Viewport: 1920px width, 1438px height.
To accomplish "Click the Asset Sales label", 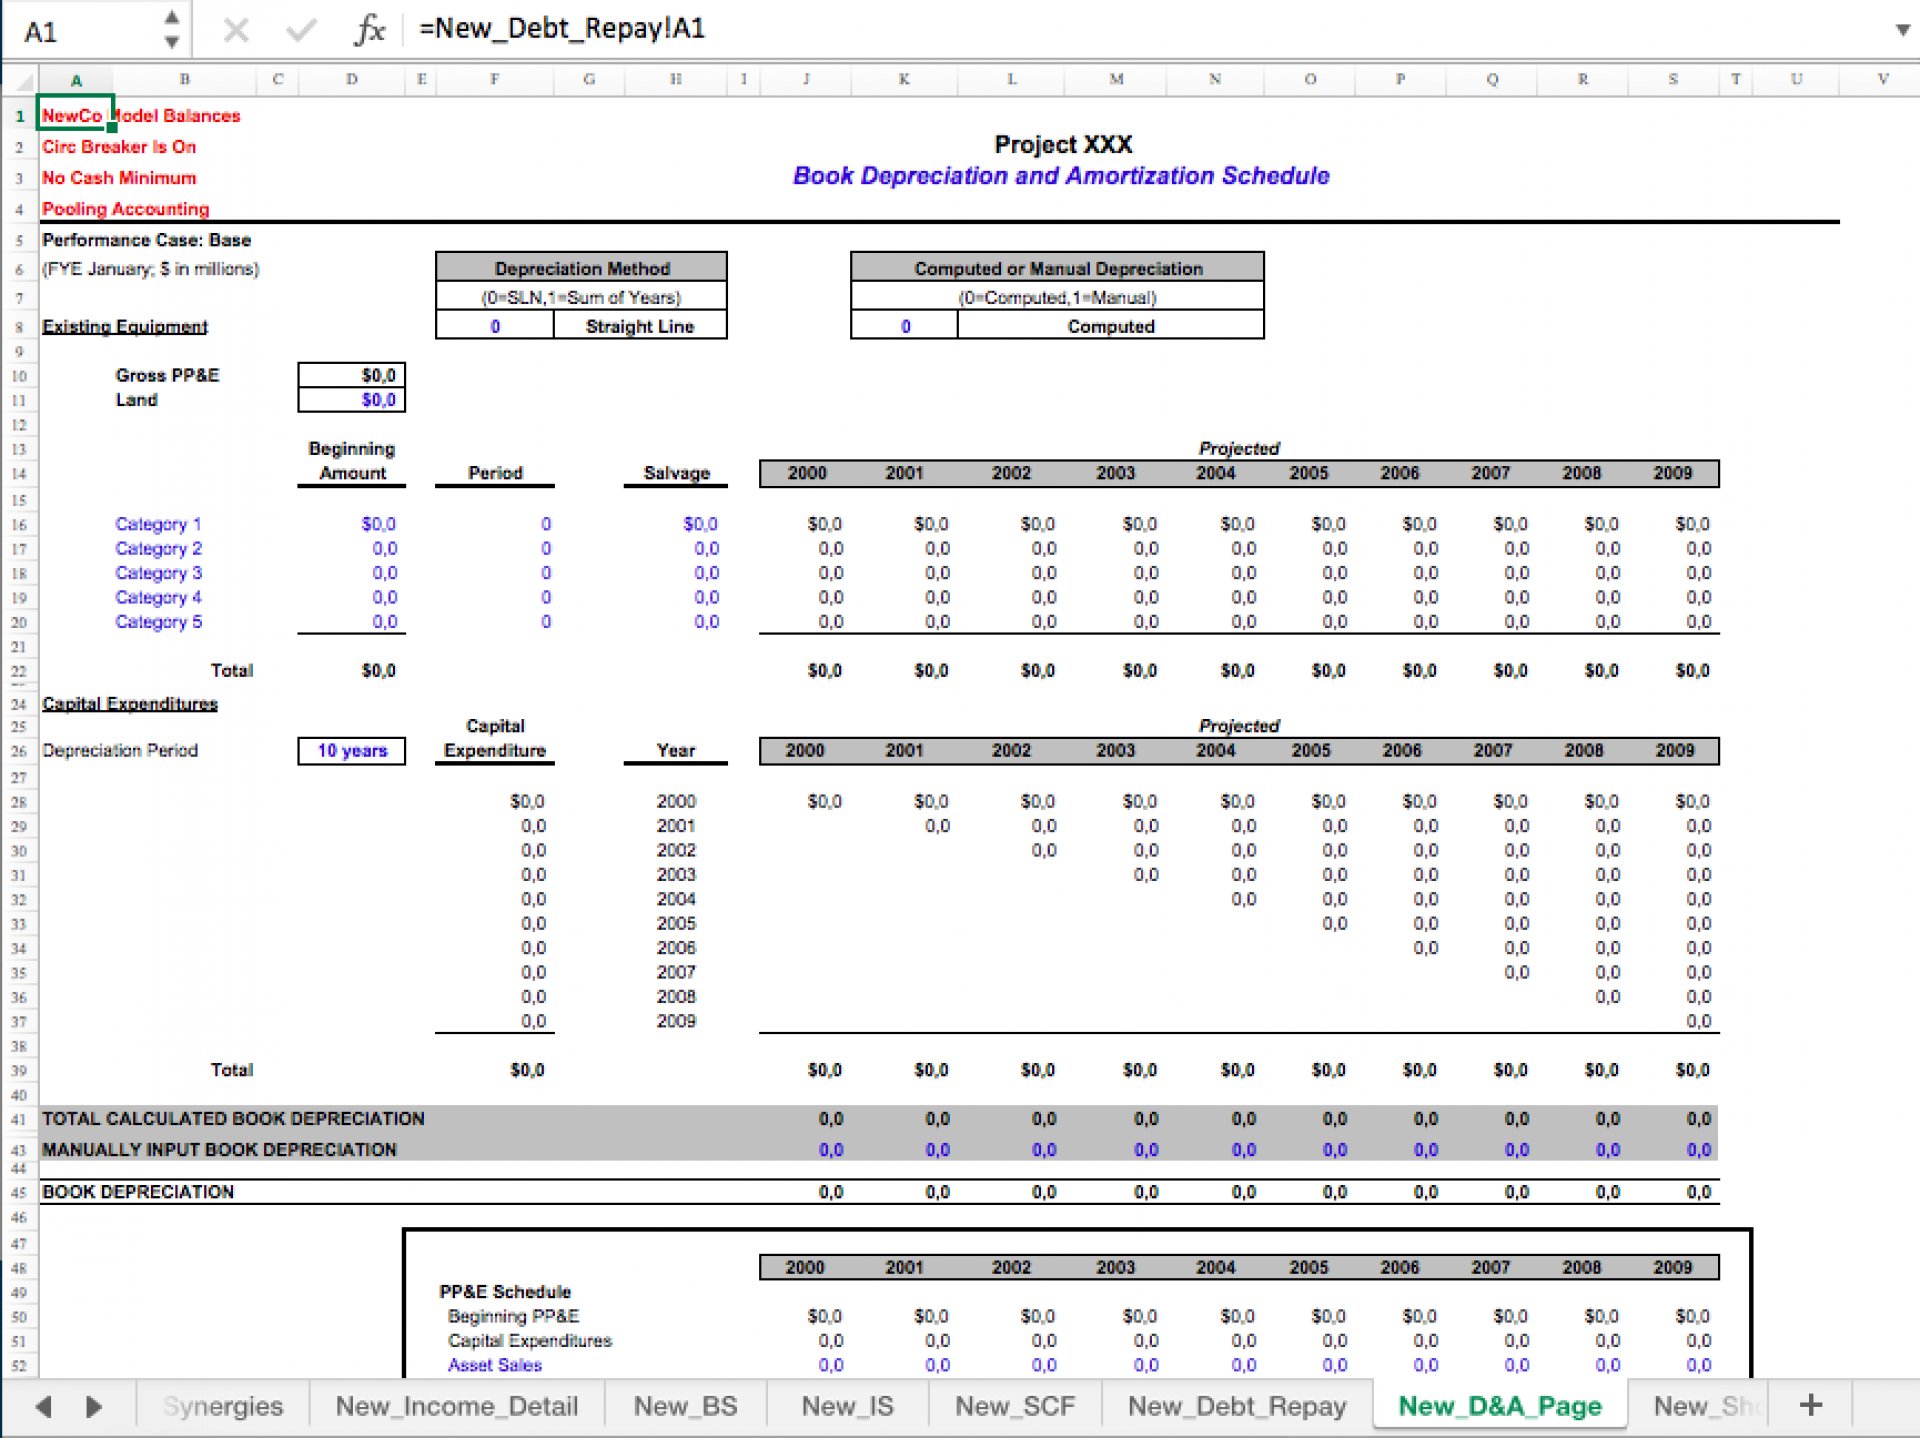I will 495,1365.
